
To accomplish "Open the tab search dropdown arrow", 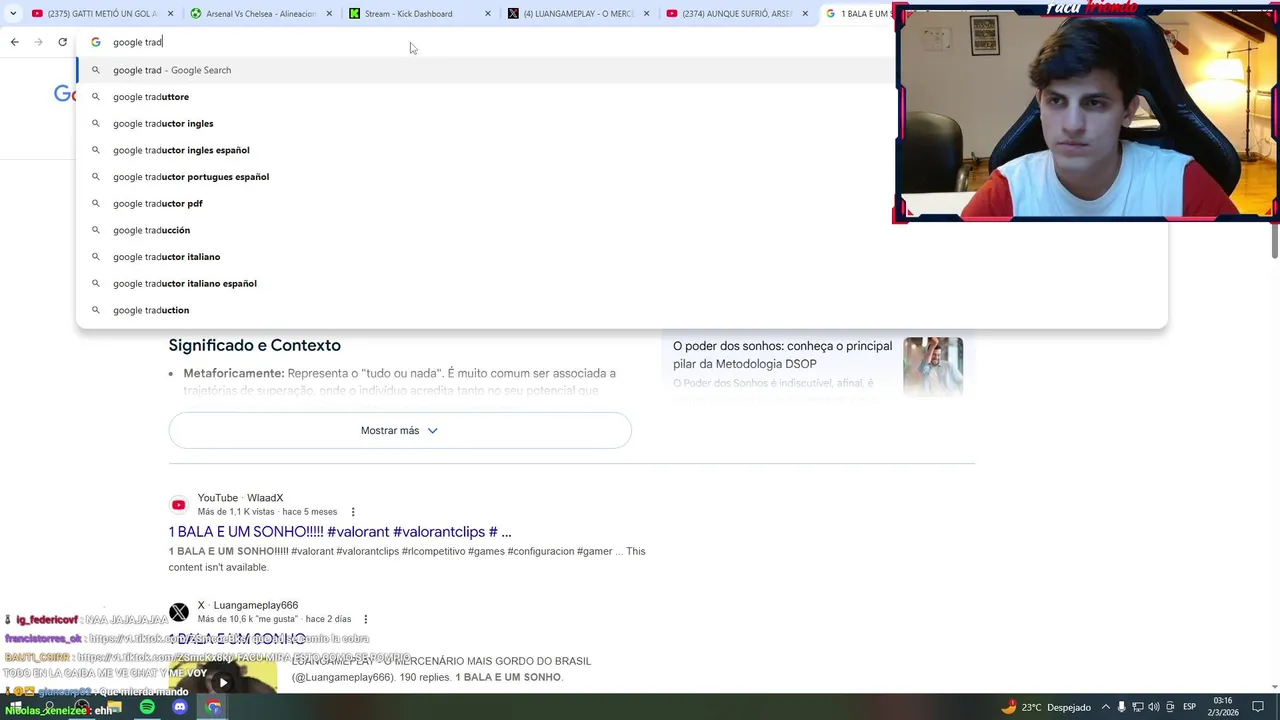I will pos(12,13).
